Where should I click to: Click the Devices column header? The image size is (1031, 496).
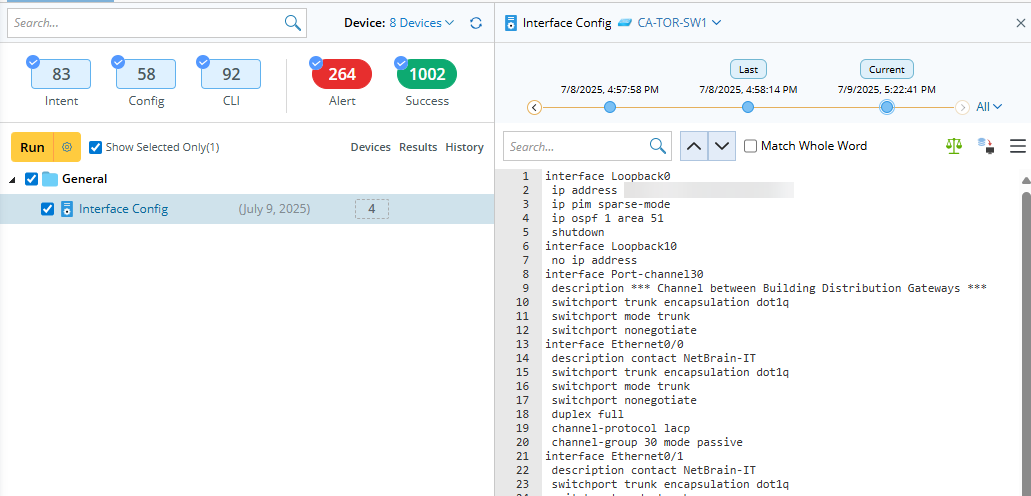[371, 147]
